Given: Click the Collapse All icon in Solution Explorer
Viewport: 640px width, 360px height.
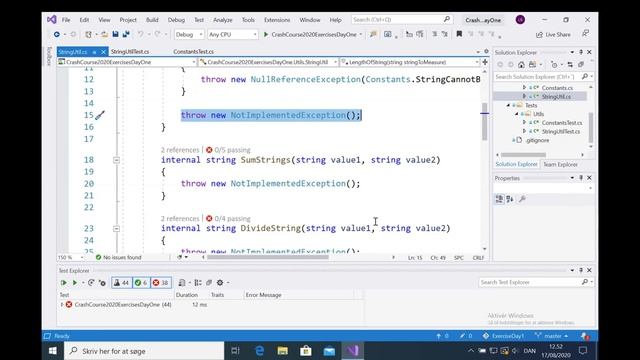Looking at the screenshot, I should point(581,64).
